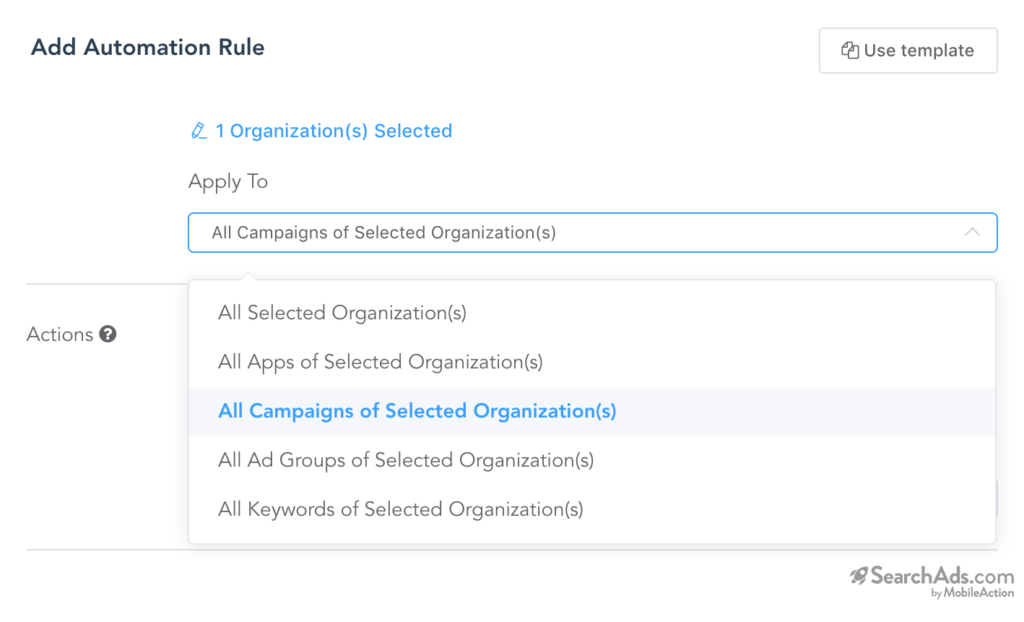The image size is (1024, 622).
Task: Choose All Keywords of Selected Organization(s)
Action: (400, 509)
